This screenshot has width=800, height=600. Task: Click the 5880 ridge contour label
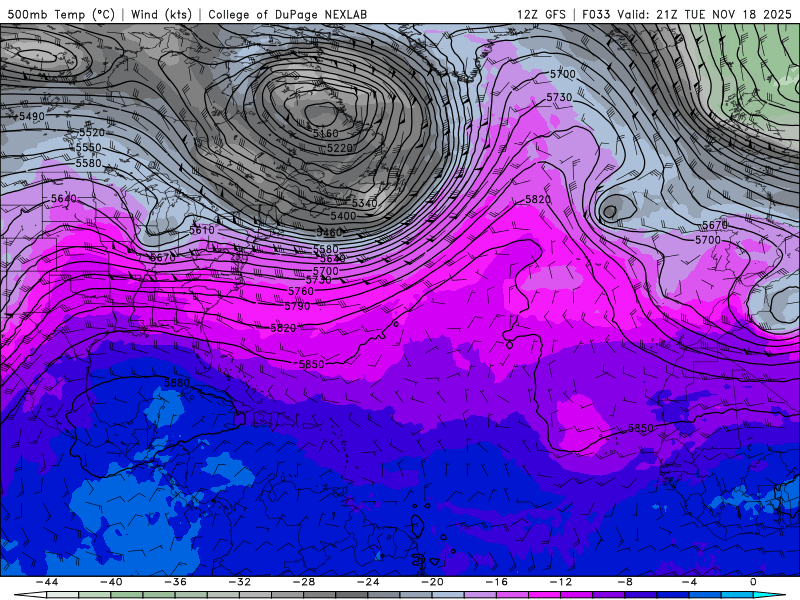(x=177, y=383)
